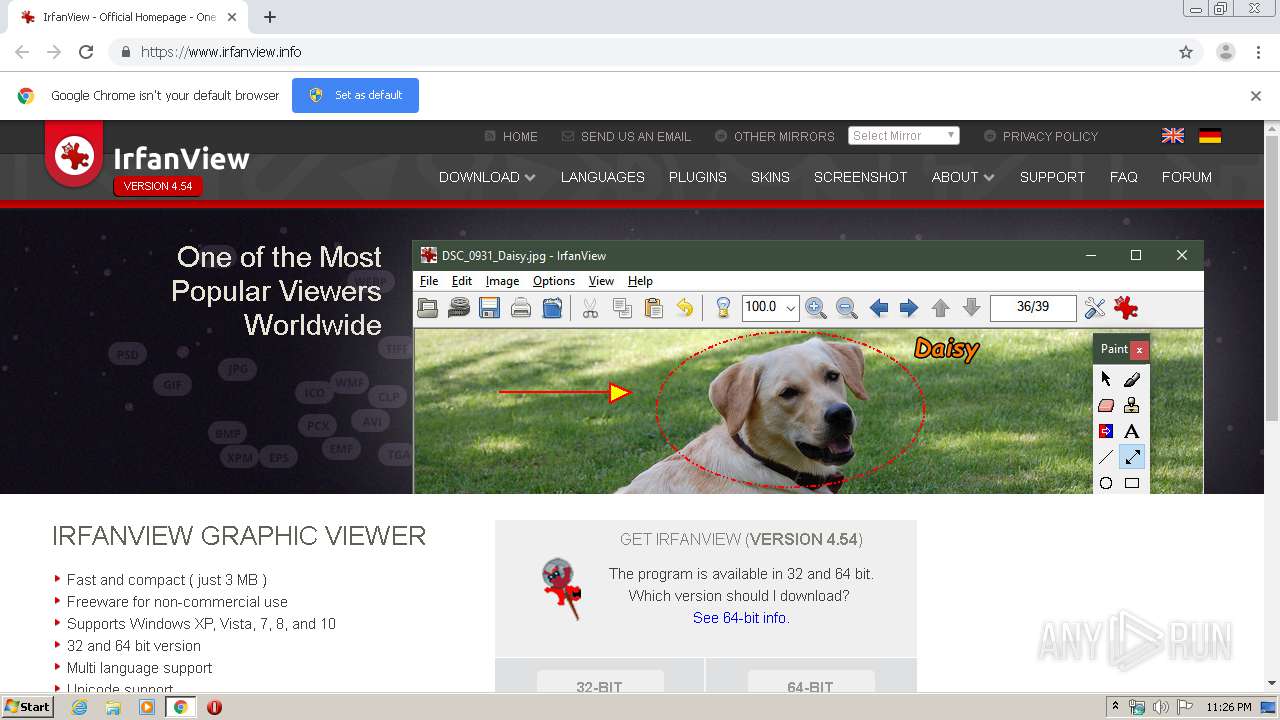
Task: Open the Action Center flag icon
Action: pos(1185,707)
